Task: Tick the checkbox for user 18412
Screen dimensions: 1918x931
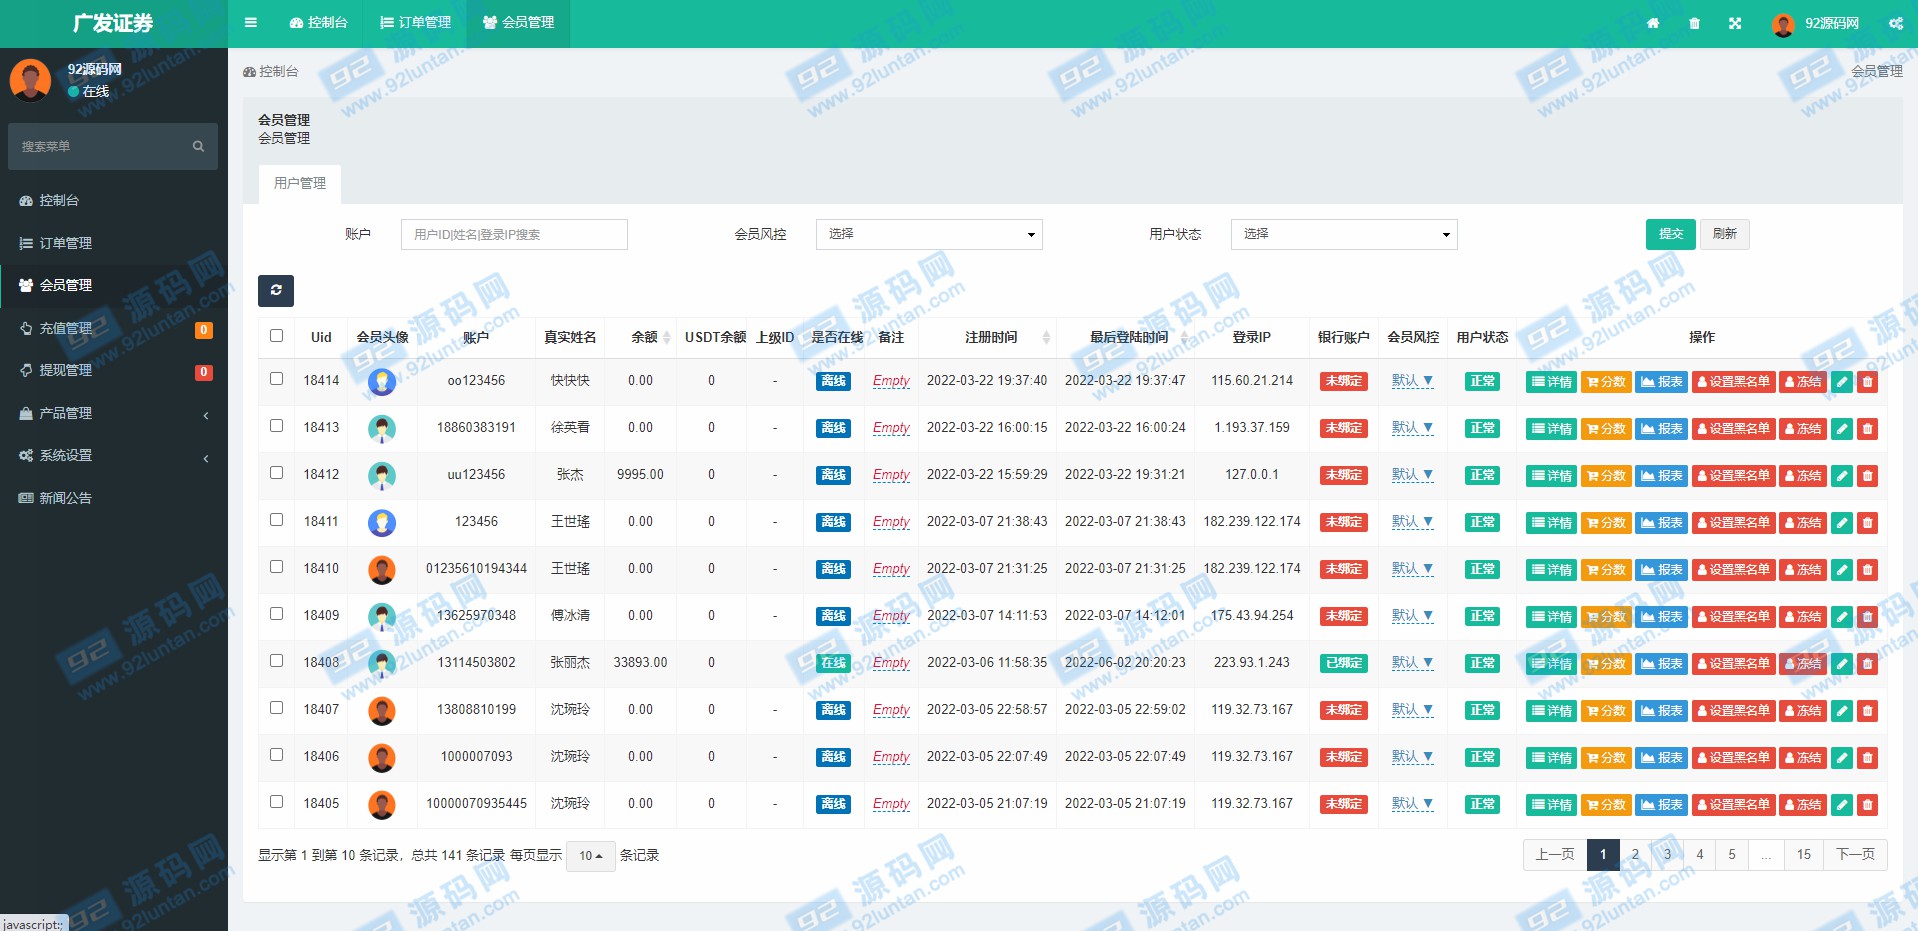Action: click(277, 473)
